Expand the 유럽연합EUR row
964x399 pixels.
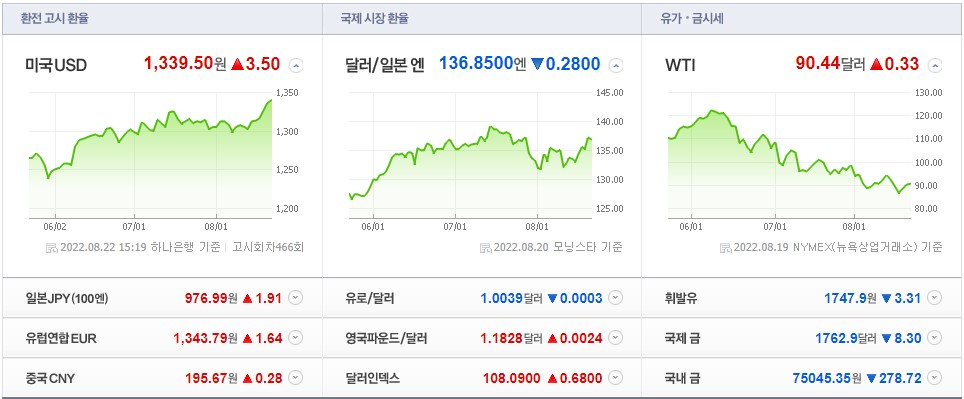(x=296, y=338)
